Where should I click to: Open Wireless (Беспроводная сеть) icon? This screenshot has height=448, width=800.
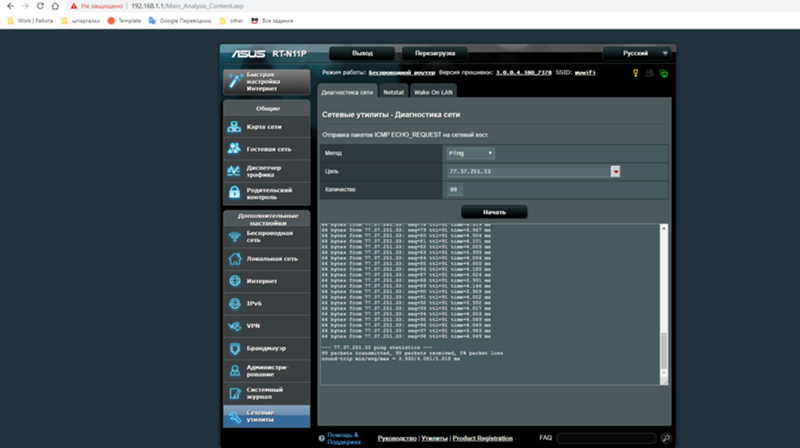tap(235, 237)
